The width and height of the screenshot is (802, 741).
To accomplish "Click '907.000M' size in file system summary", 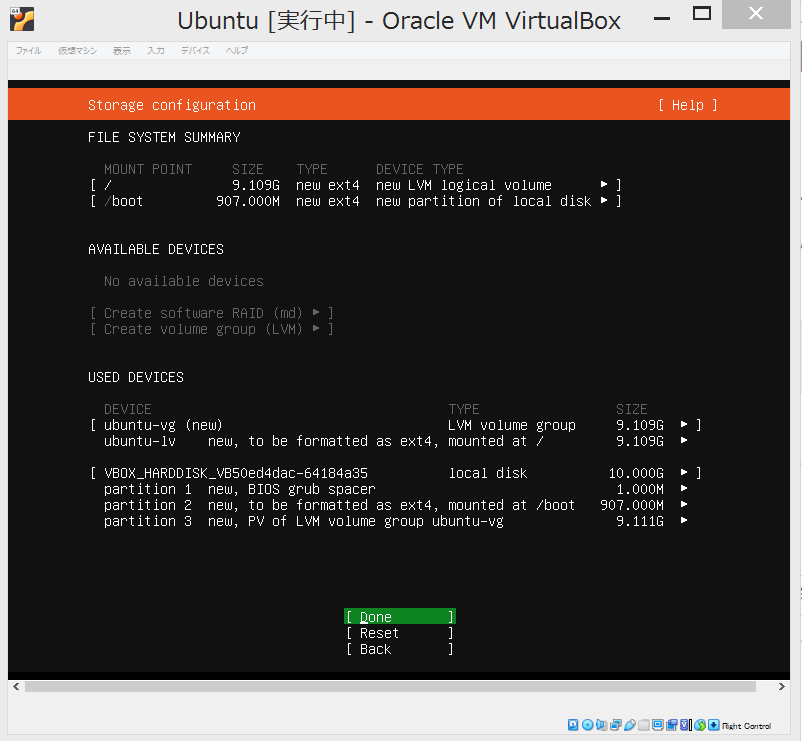I will [x=248, y=201].
